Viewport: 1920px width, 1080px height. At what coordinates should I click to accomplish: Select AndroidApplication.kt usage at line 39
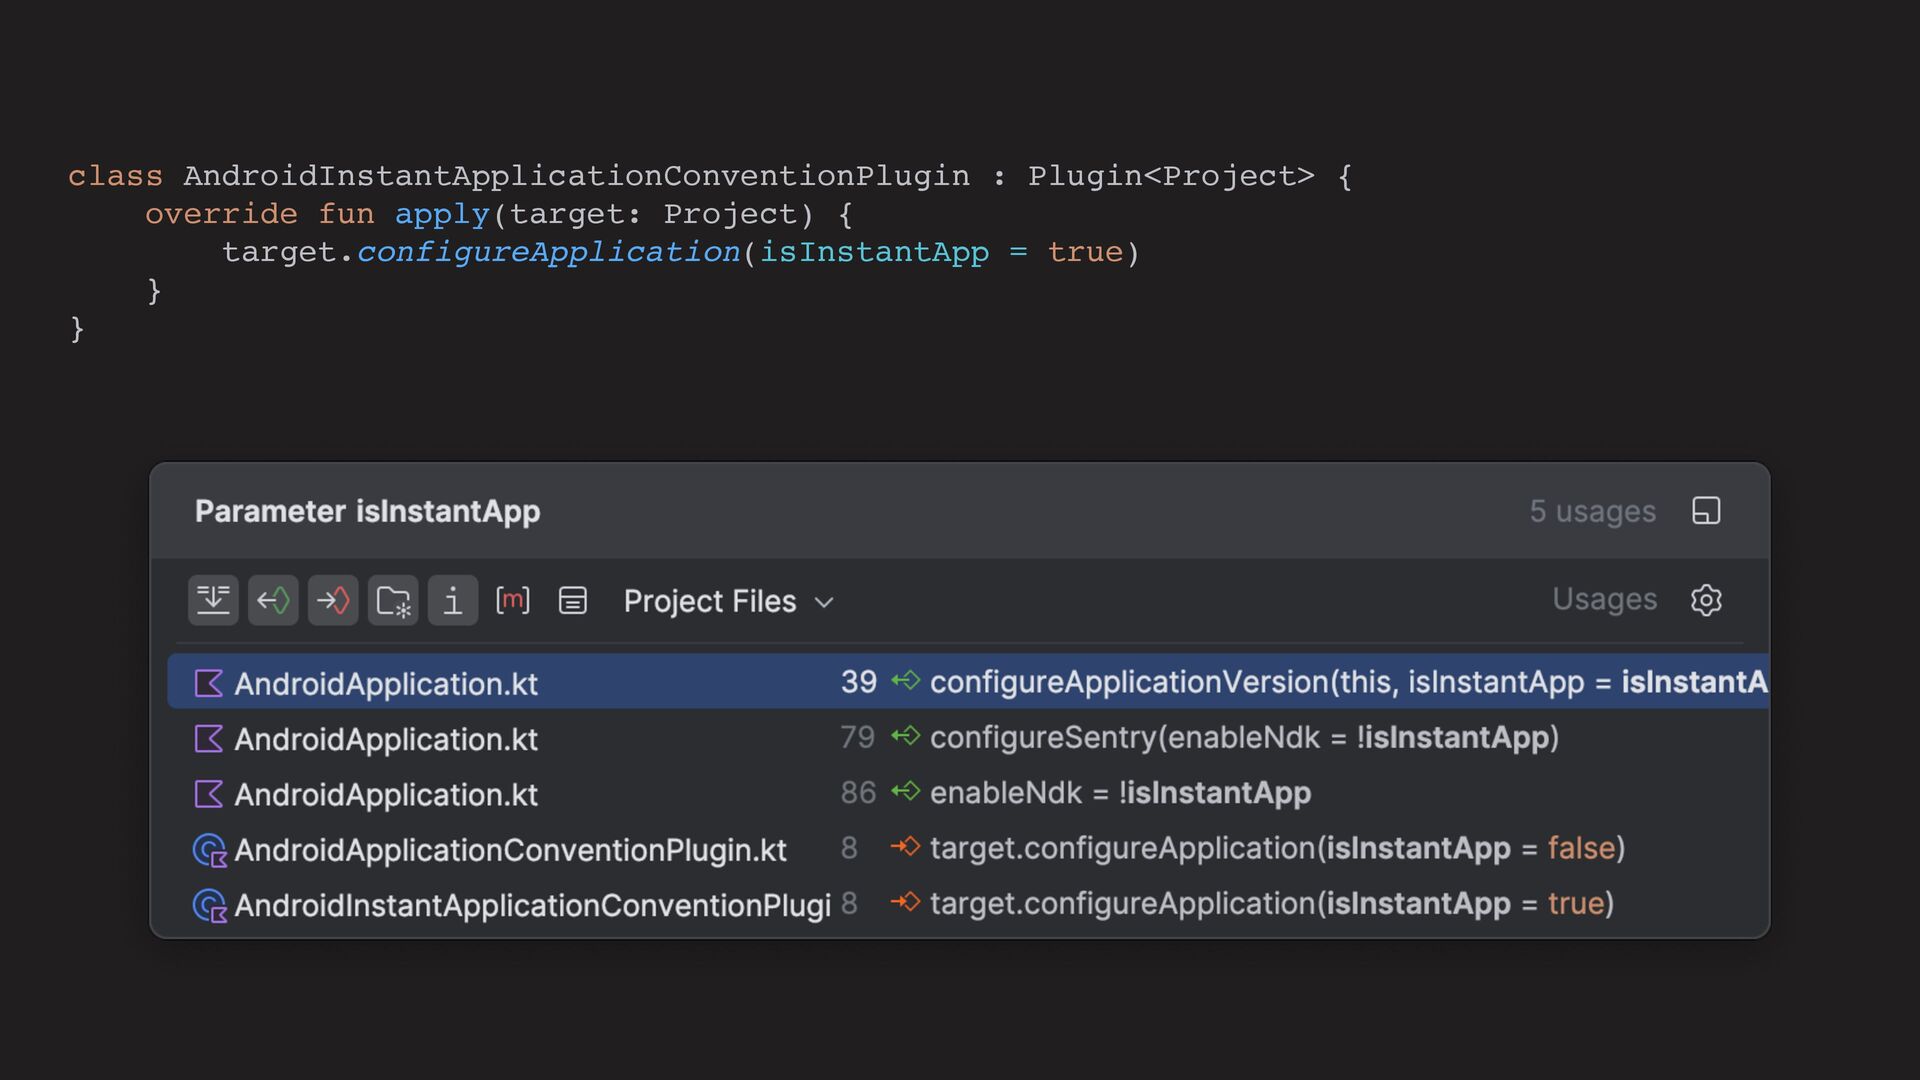click(x=968, y=682)
